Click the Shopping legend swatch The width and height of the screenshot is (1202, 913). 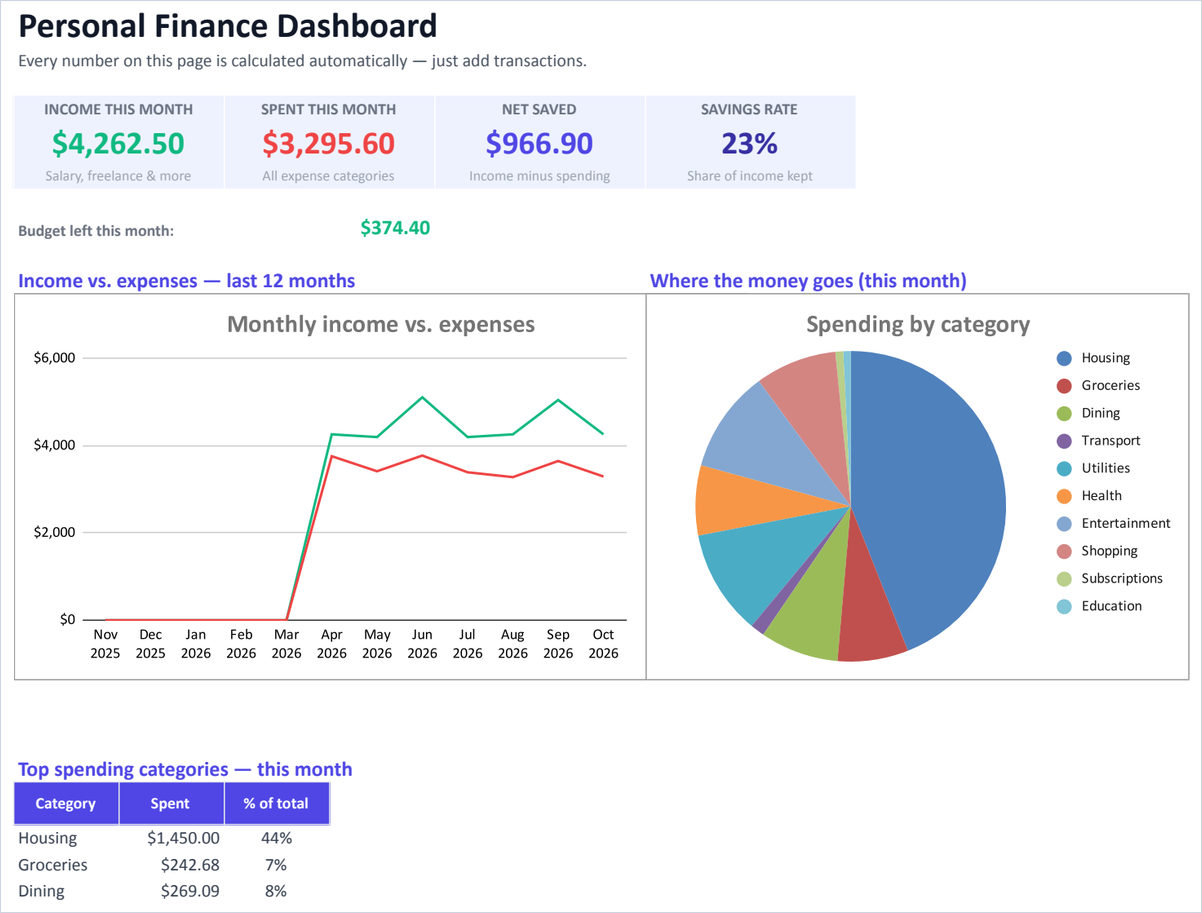tap(1064, 551)
